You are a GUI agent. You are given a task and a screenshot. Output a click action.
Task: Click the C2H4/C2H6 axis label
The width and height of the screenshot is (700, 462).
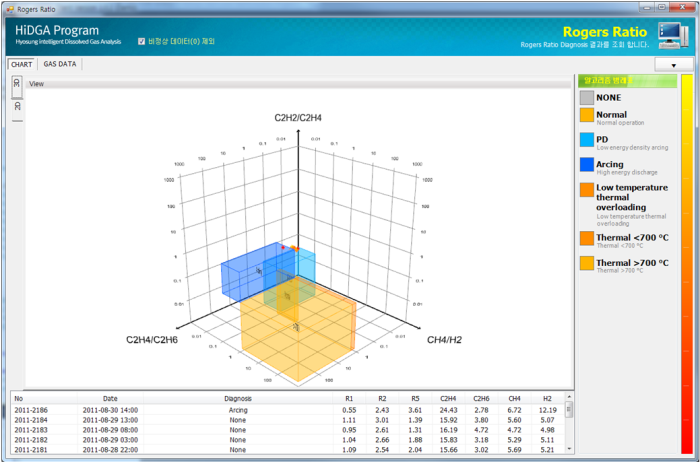click(152, 340)
